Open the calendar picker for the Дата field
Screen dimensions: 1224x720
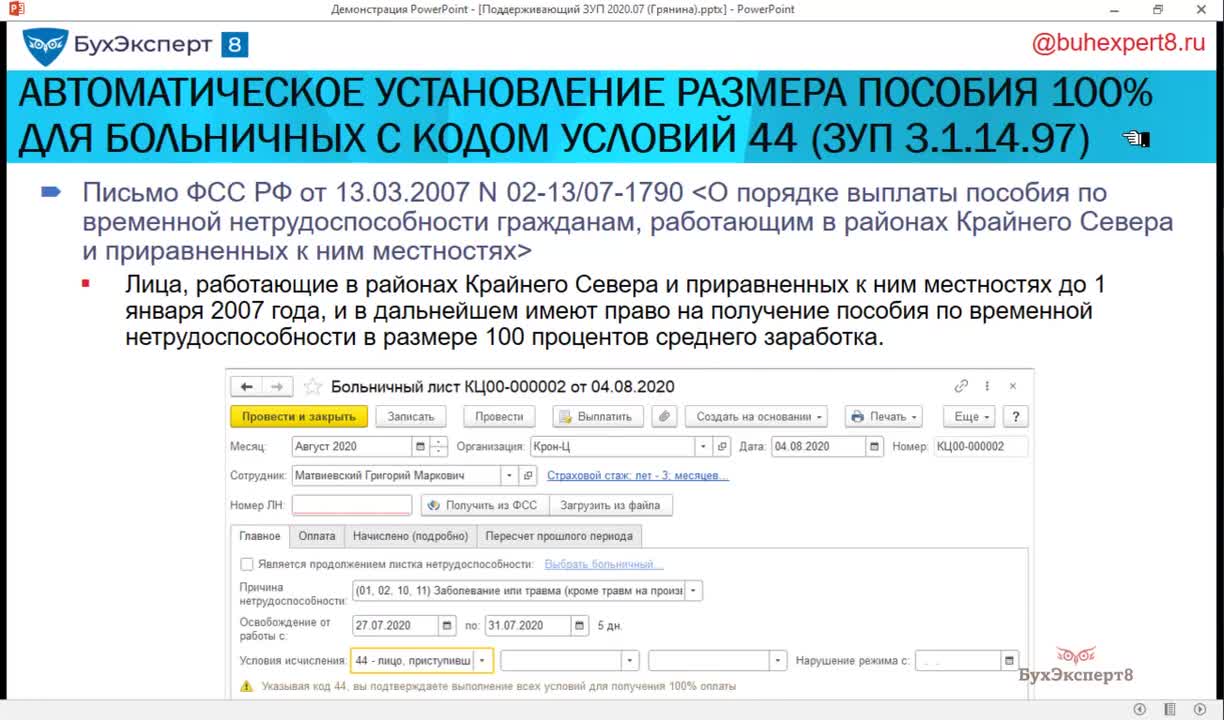pos(875,447)
